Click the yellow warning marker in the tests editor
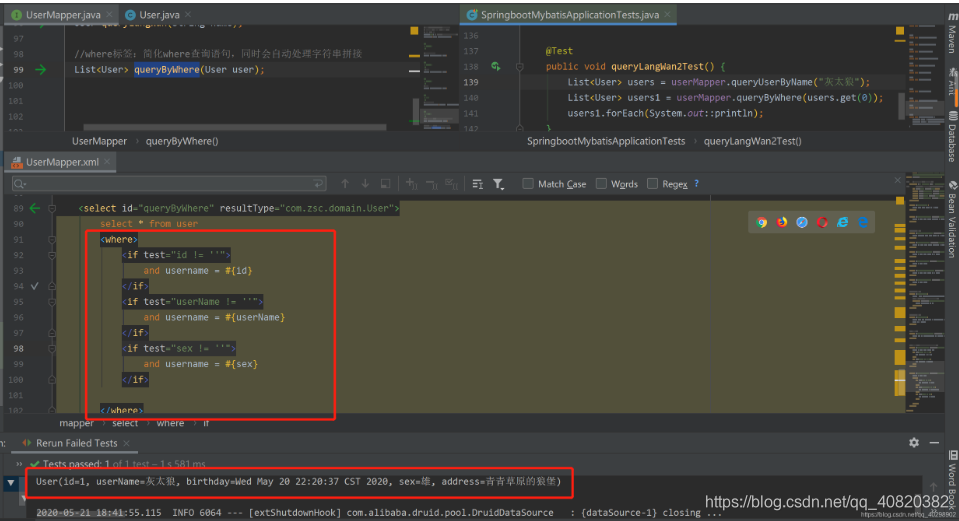The height and width of the screenshot is (521, 959). pyautogui.click(x=900, y=31)
